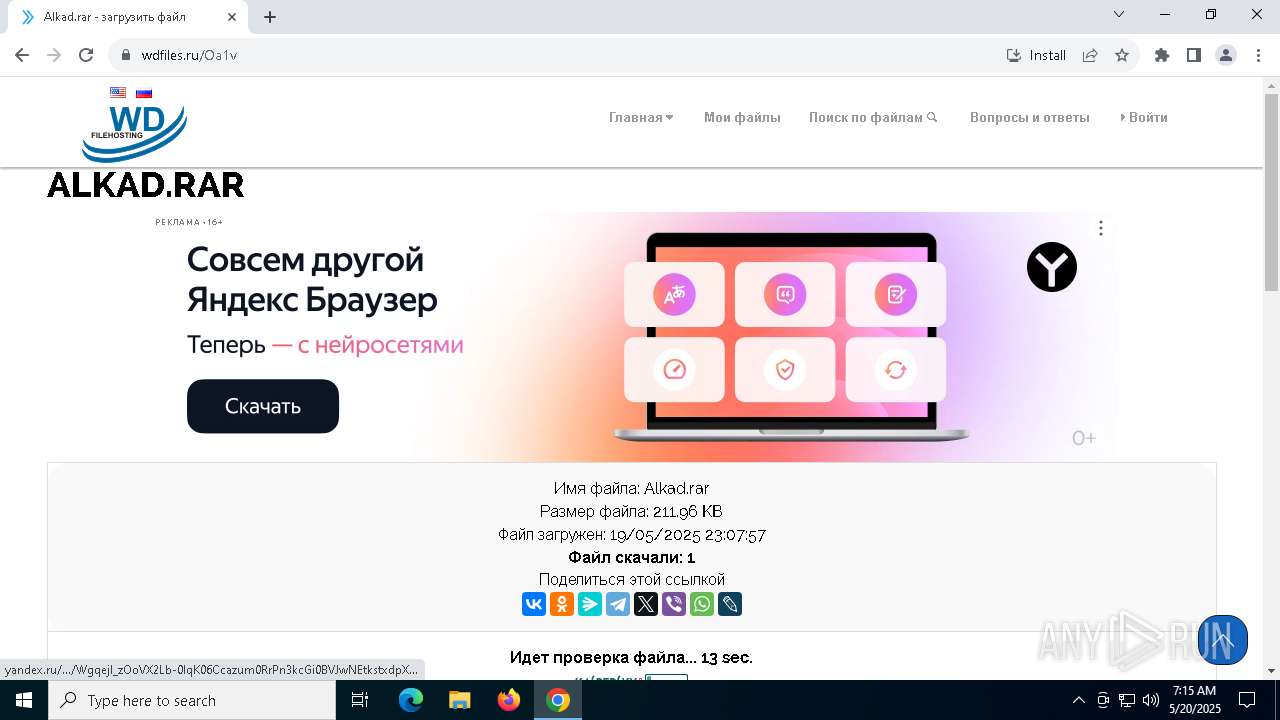The image size is (1280, 720).
Task: Open the network tray icon
Action: (x=1127, y=700)
